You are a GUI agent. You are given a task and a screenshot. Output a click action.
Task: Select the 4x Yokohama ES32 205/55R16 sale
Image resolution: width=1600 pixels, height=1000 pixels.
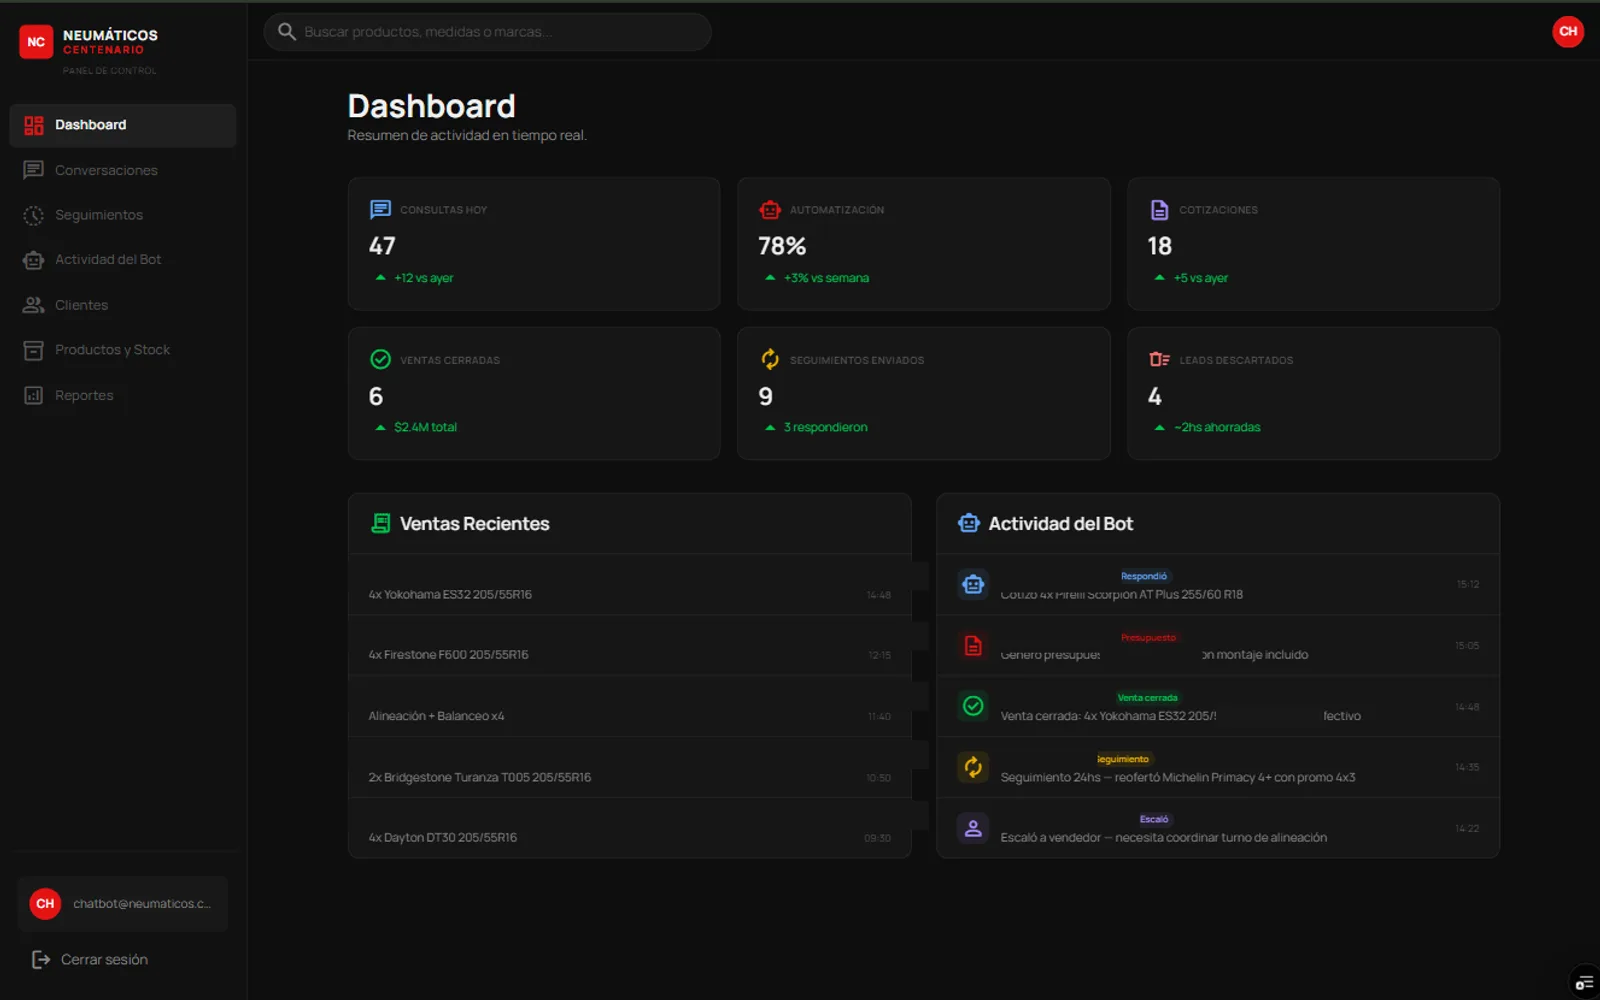[630, 585]
